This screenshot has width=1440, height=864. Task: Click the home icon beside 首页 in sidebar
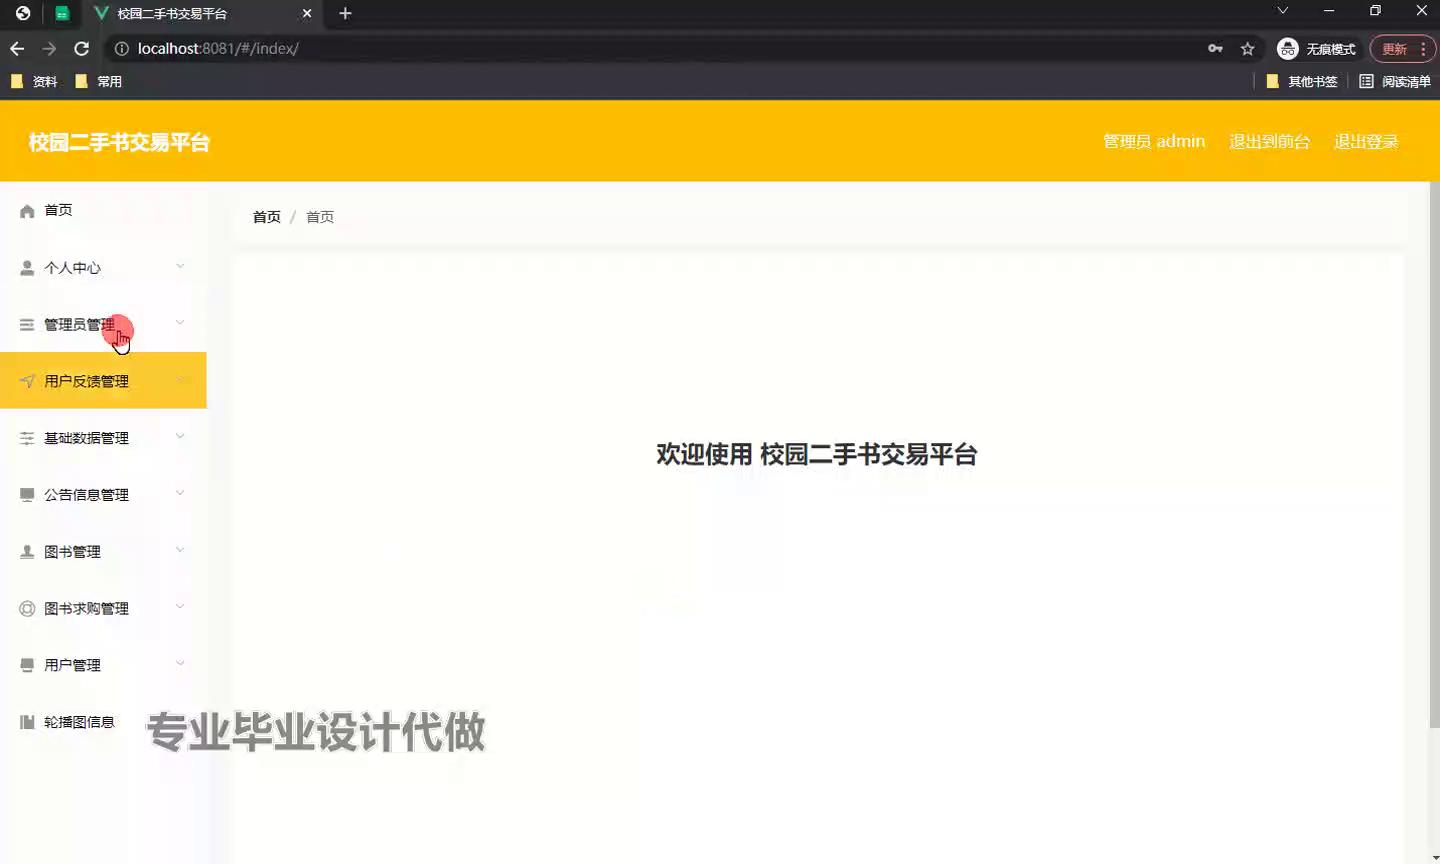[27, 211]
